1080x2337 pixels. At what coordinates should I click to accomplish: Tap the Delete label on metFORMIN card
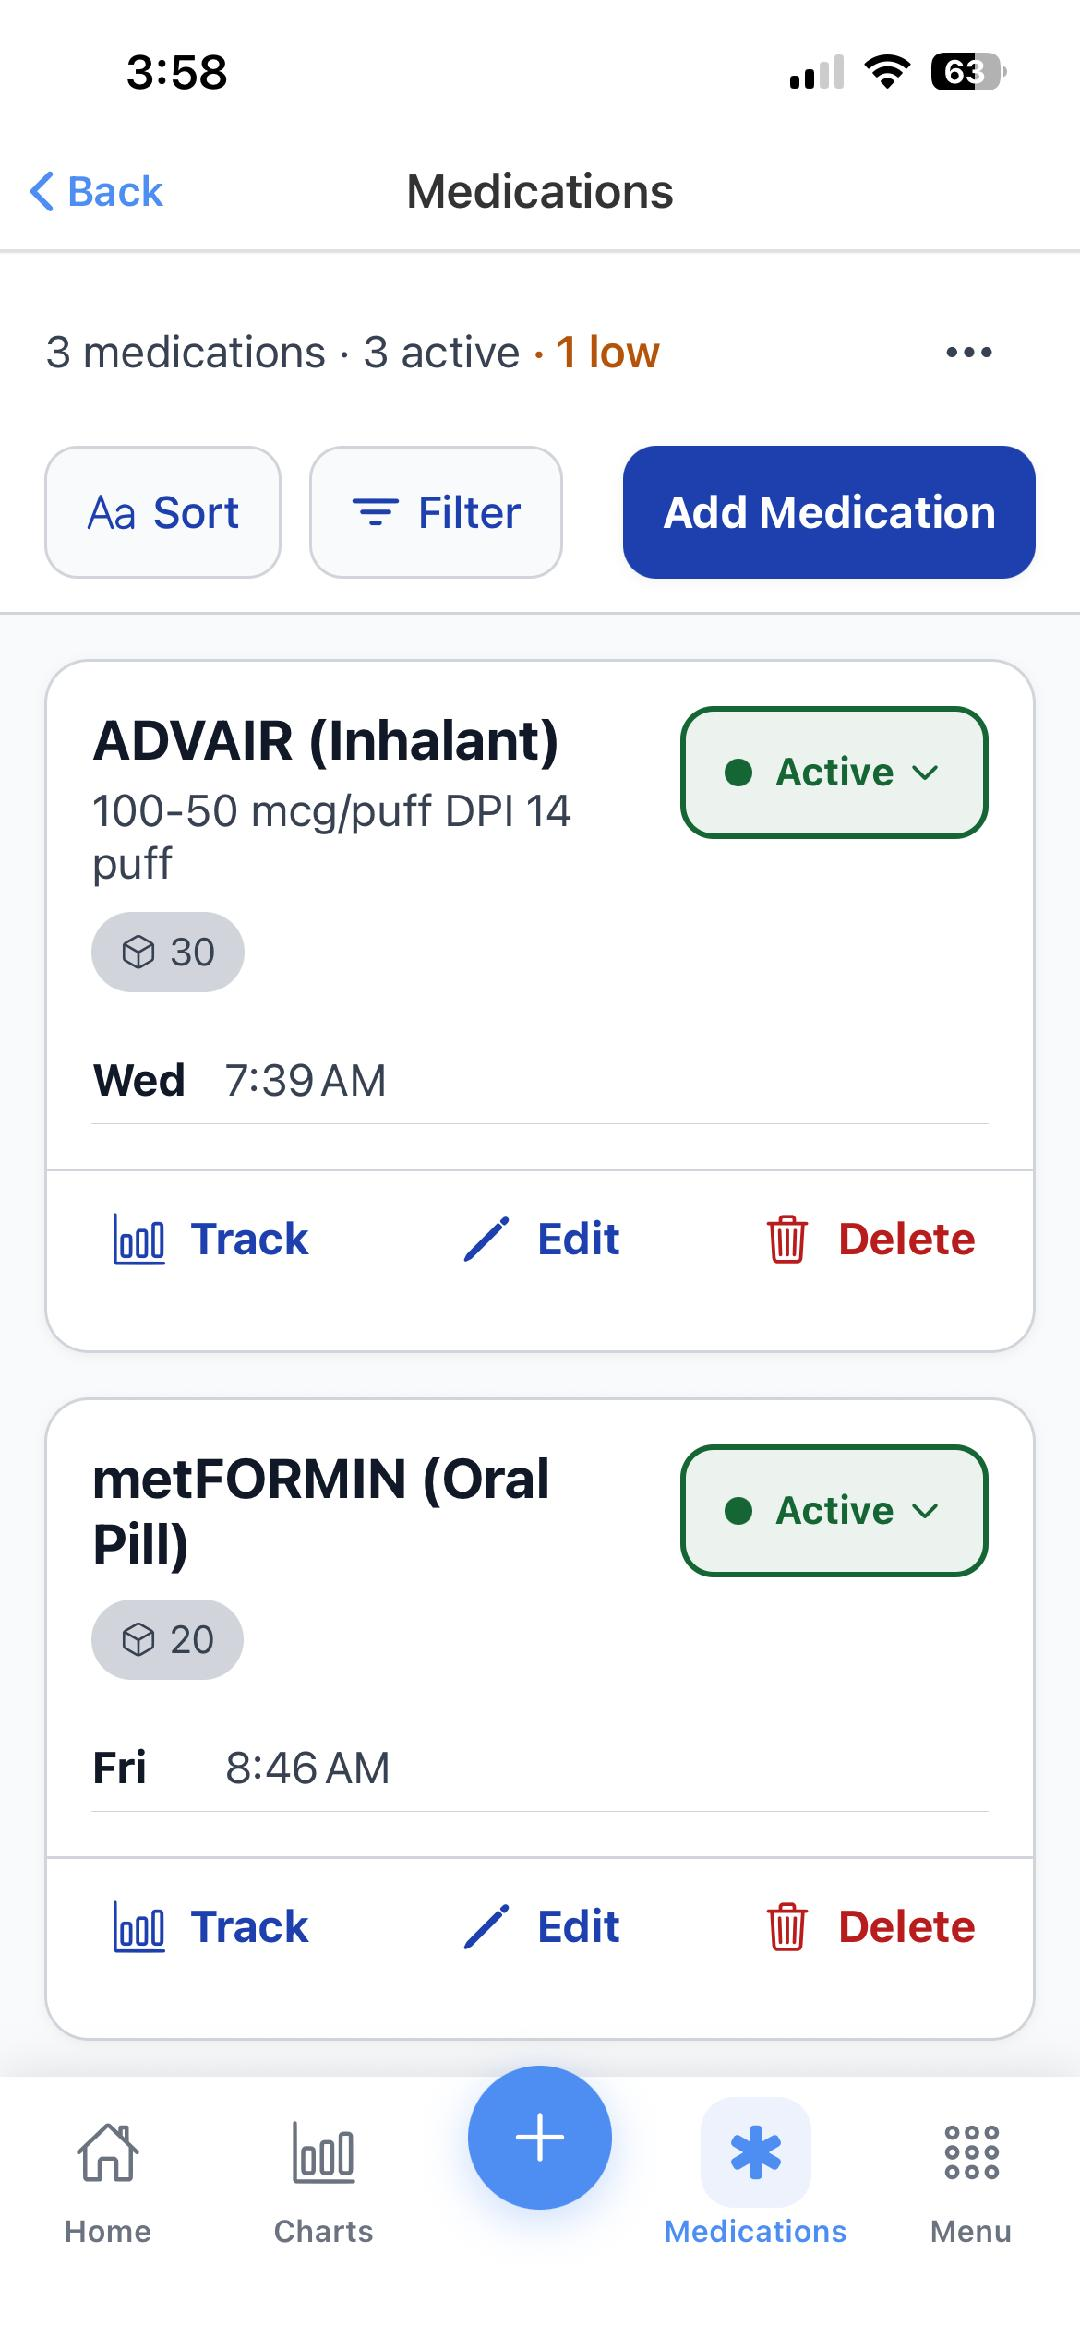905,1925
